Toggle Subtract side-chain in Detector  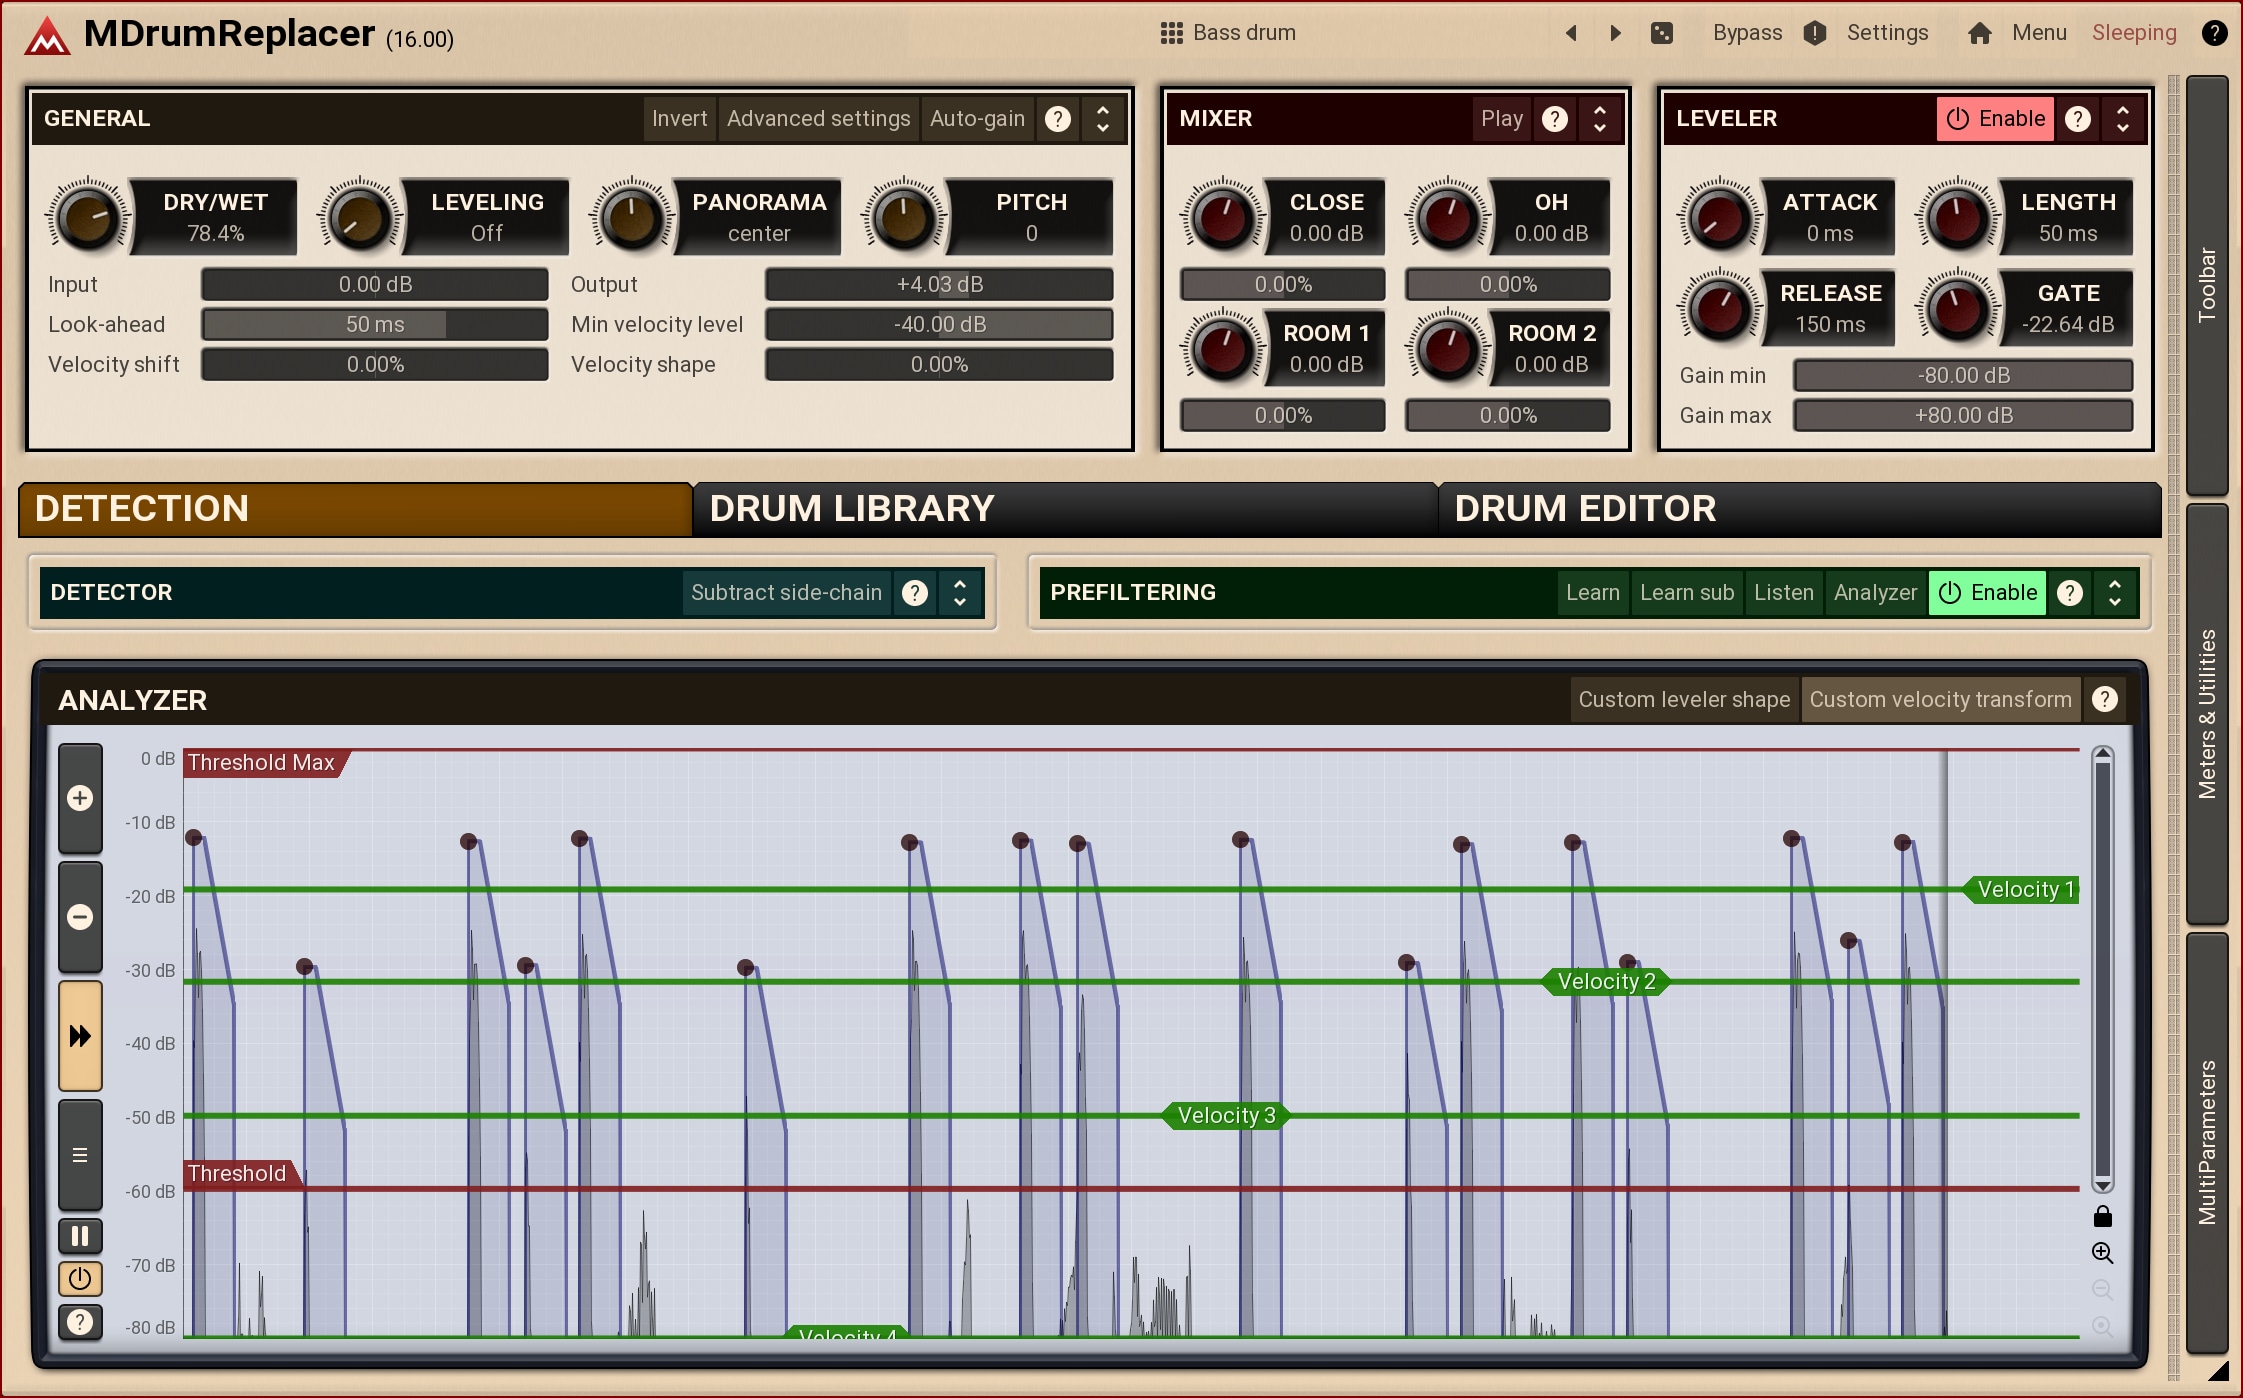(786, 593)
